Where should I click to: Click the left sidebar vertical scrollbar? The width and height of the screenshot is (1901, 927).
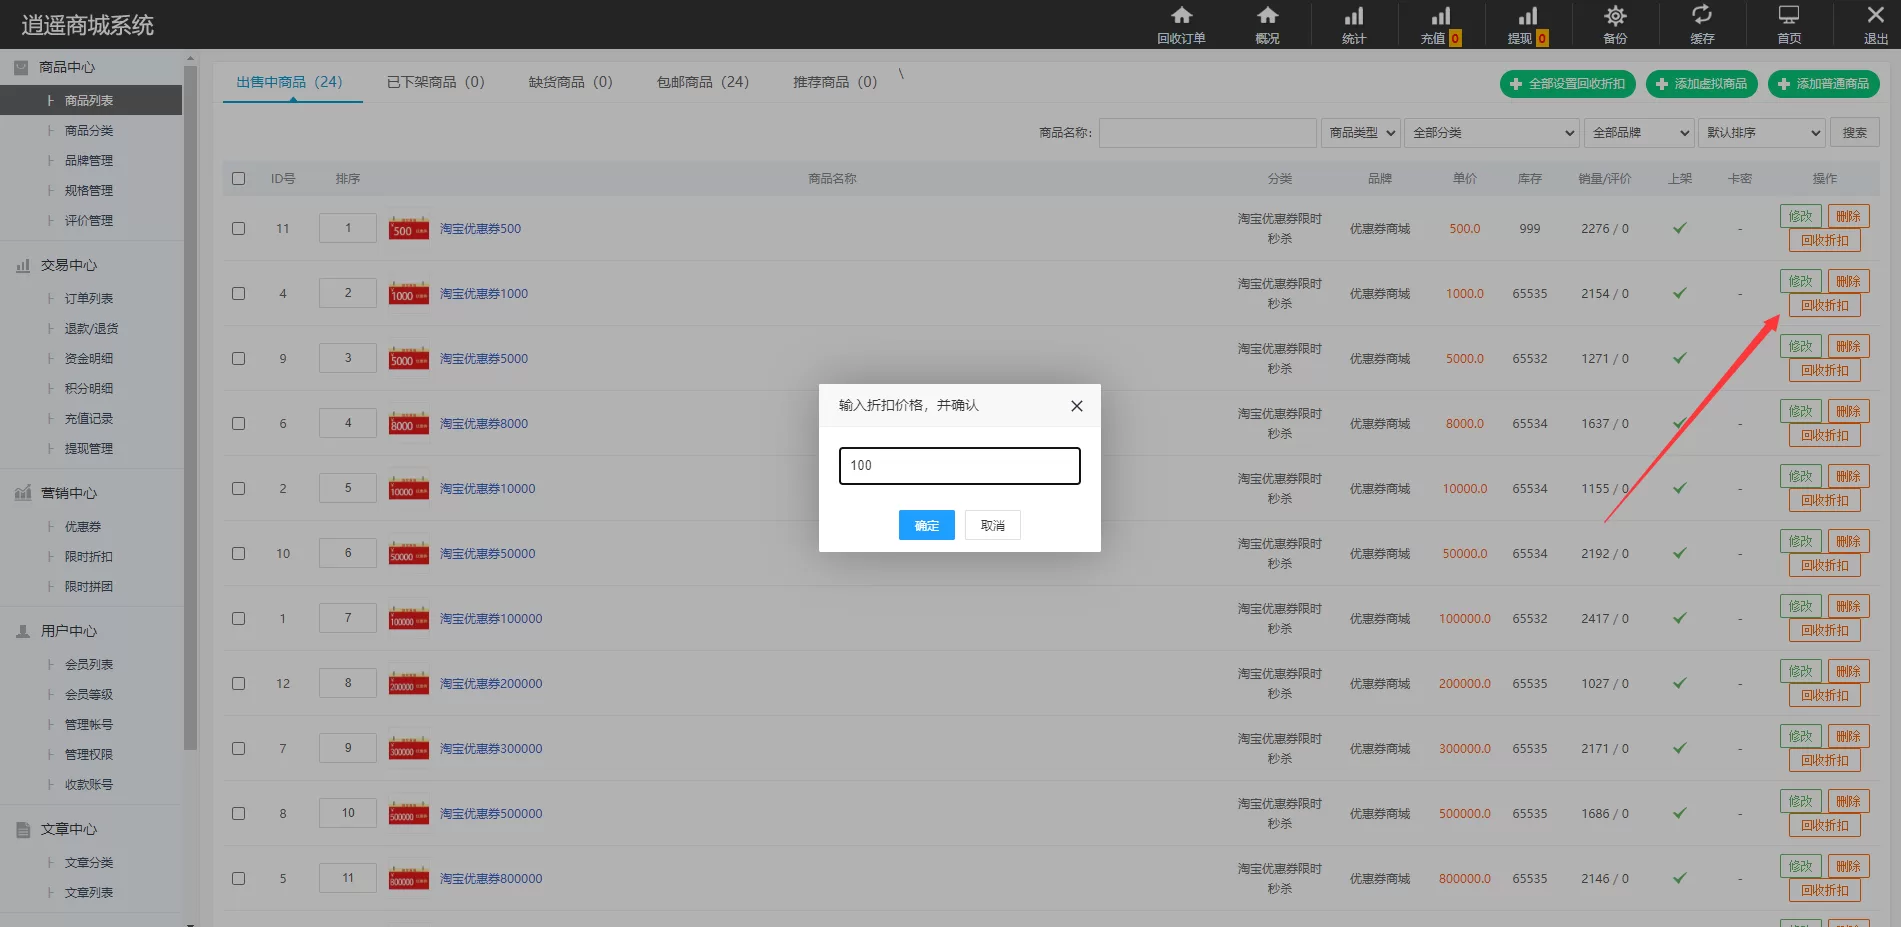190,400
